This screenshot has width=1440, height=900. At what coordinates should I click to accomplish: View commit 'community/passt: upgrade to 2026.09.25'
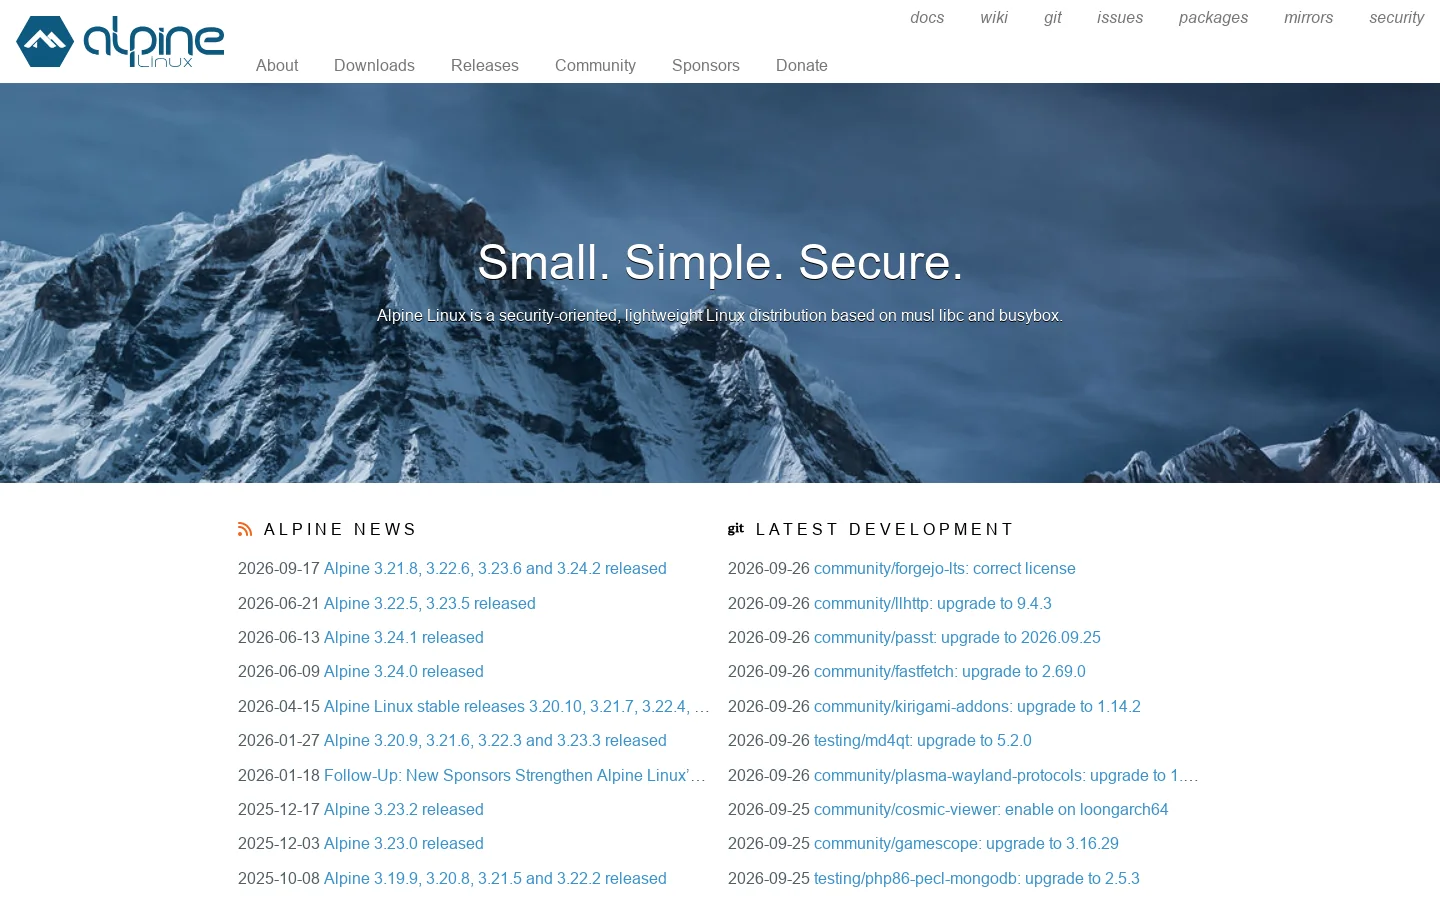coord(957,637)
